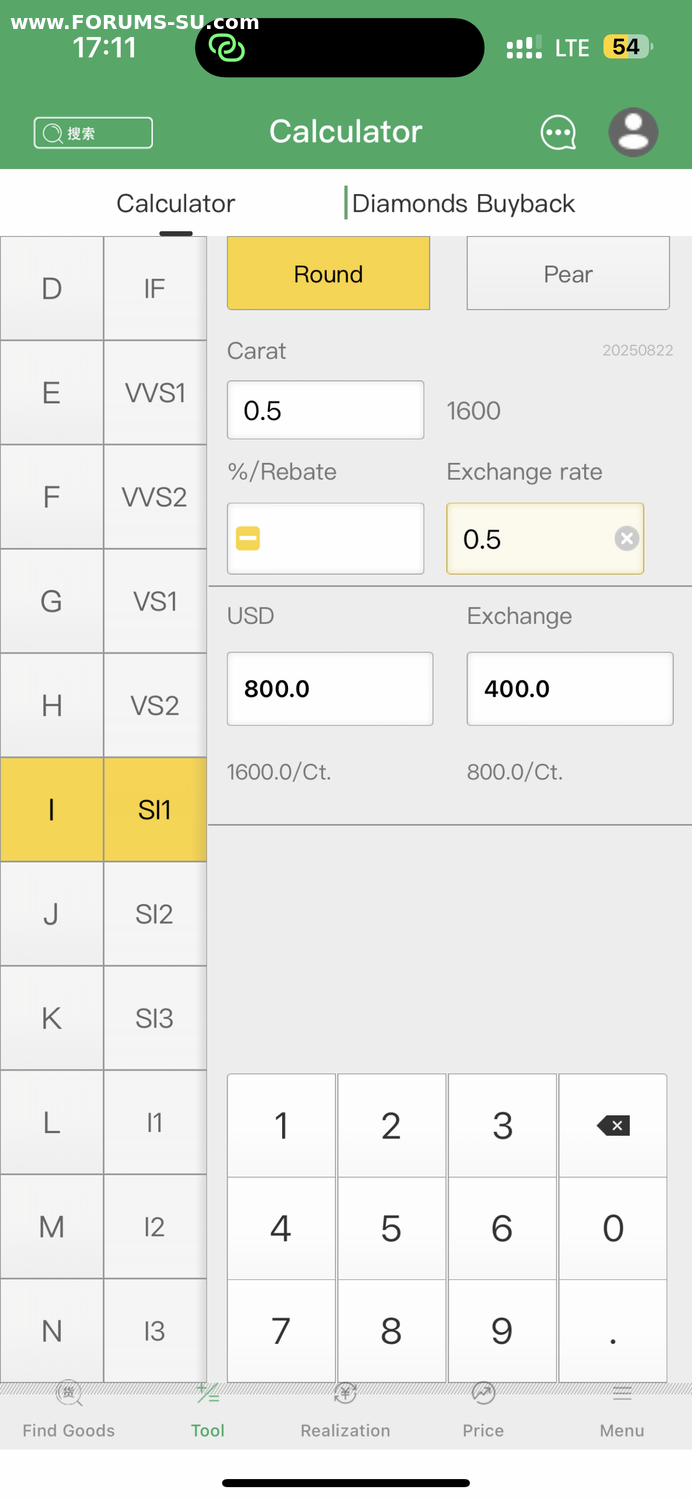Clear the Exchange rate field with X icon
Screen dimensions: 692x1500
627,539
